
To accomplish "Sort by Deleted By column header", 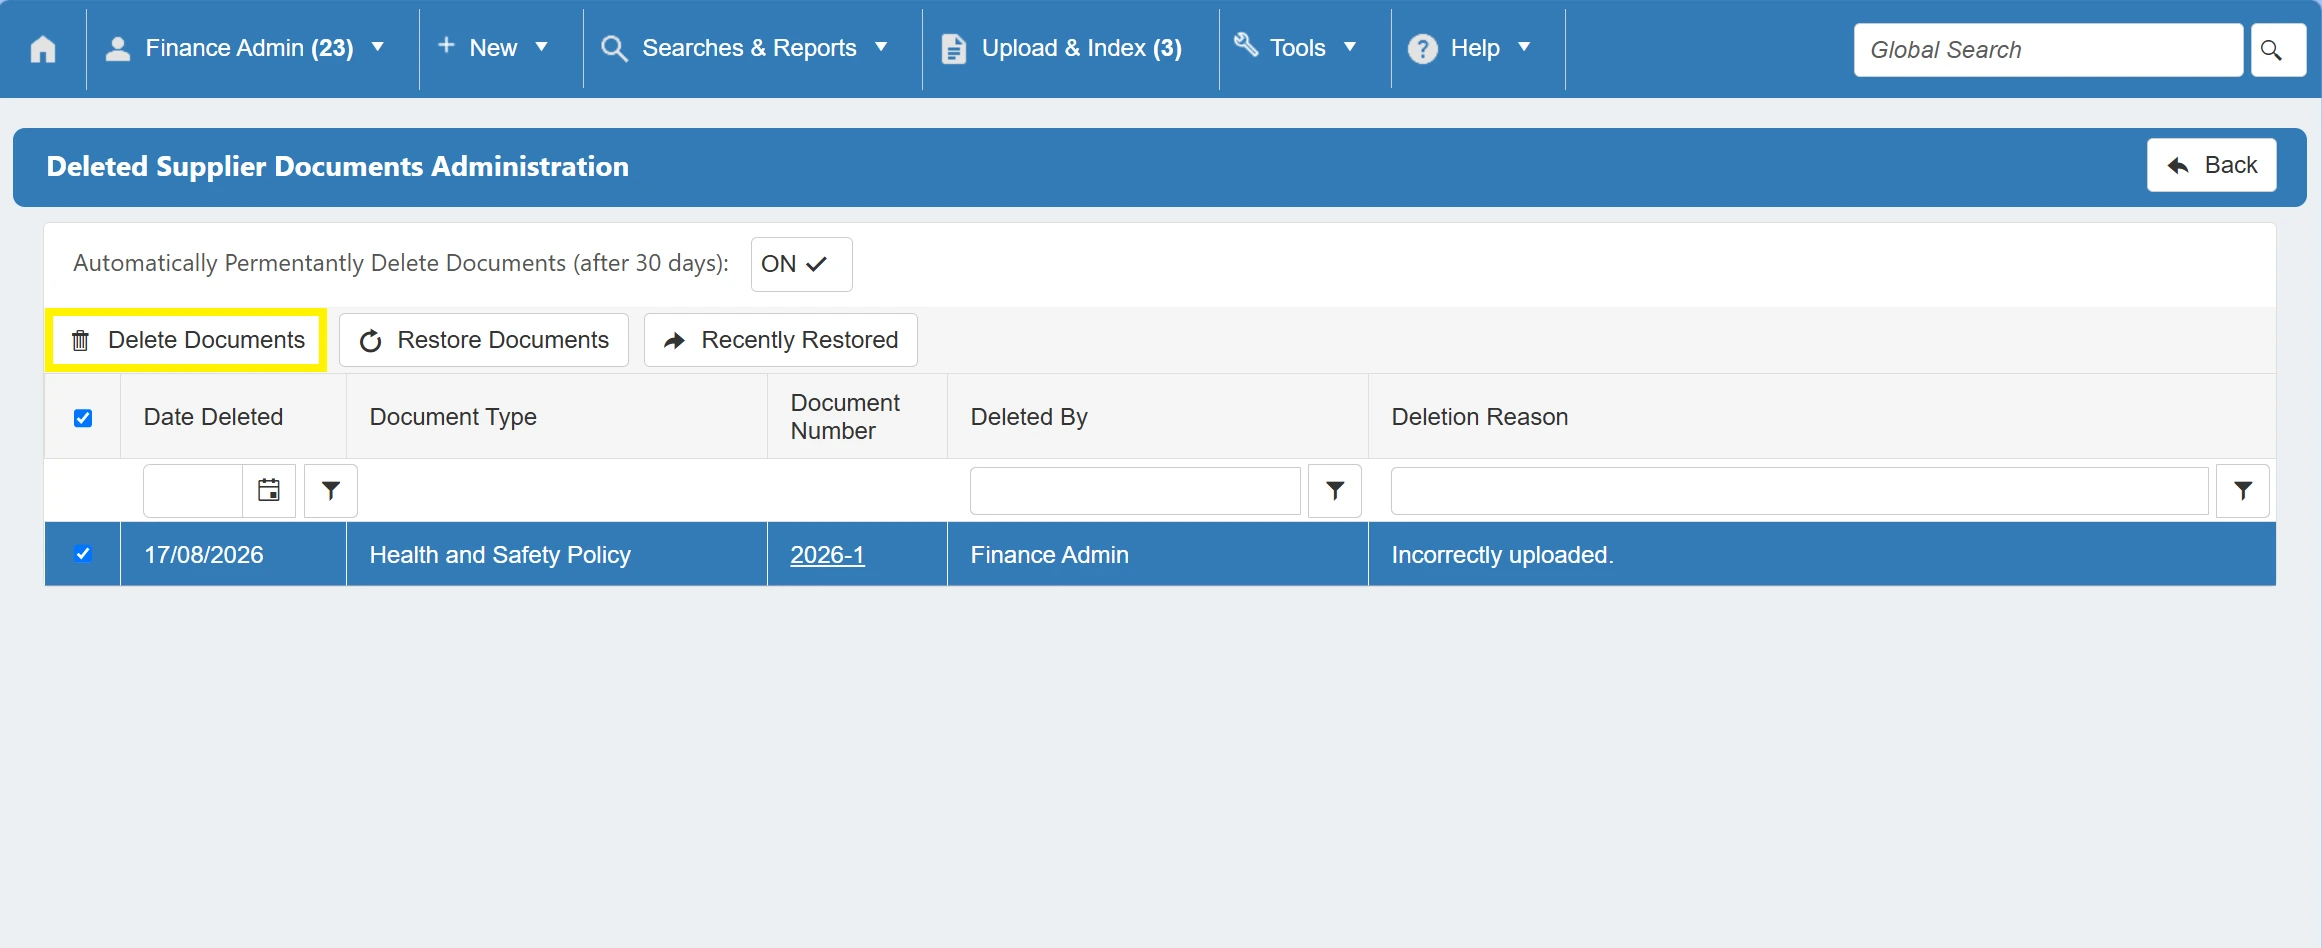I will (x=1029, y=417).
